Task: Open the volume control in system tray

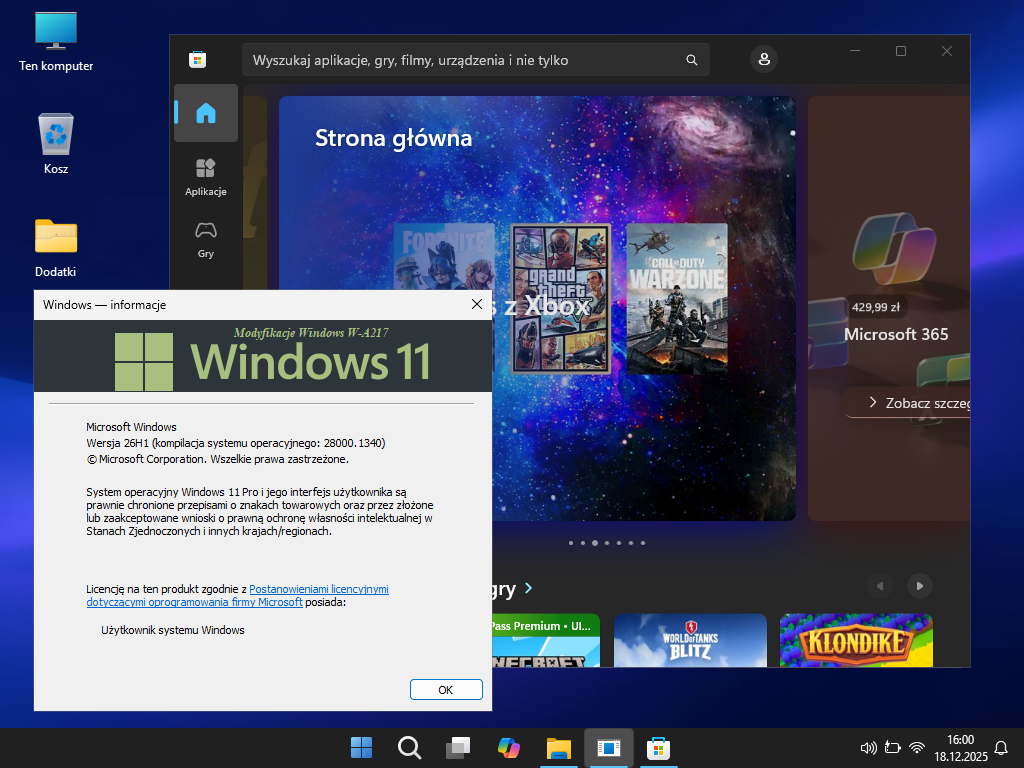Action: tap(868, 747)
